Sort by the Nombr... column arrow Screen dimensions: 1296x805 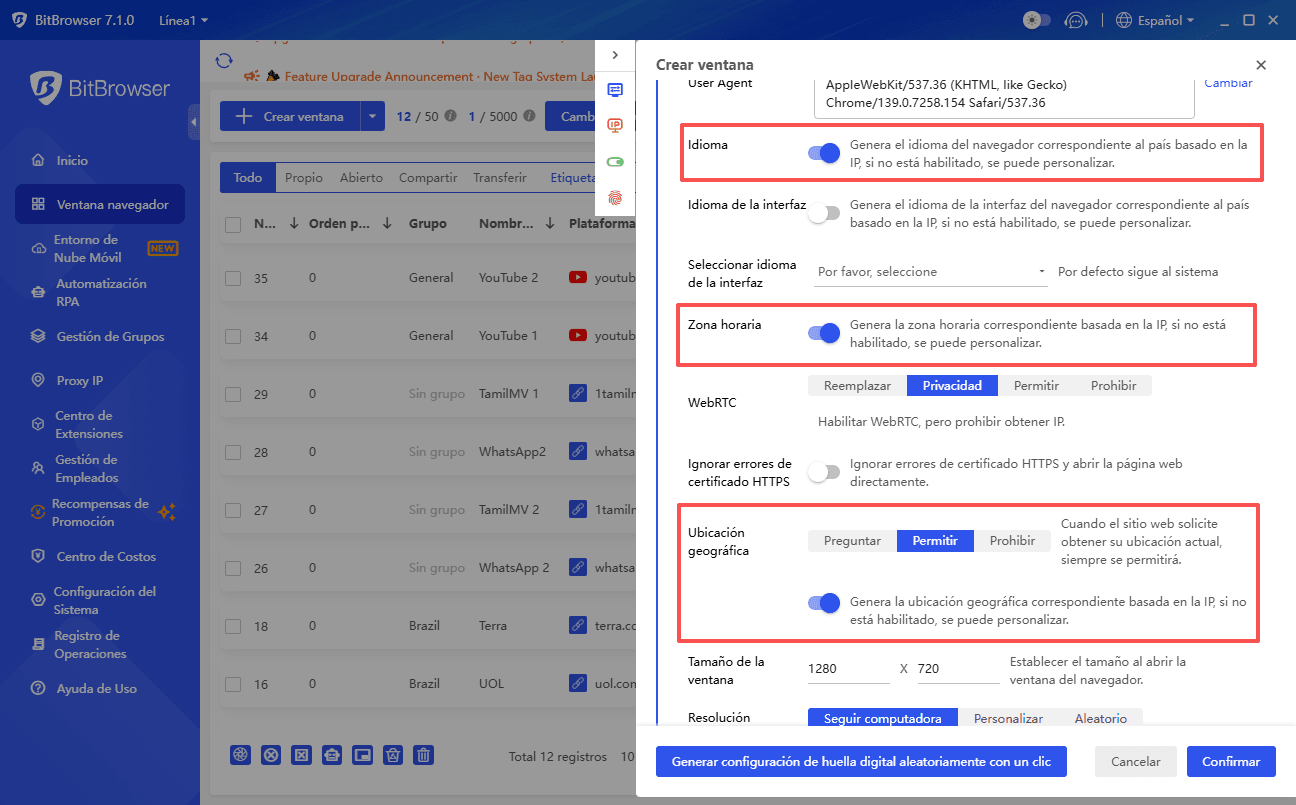point(550,224)
